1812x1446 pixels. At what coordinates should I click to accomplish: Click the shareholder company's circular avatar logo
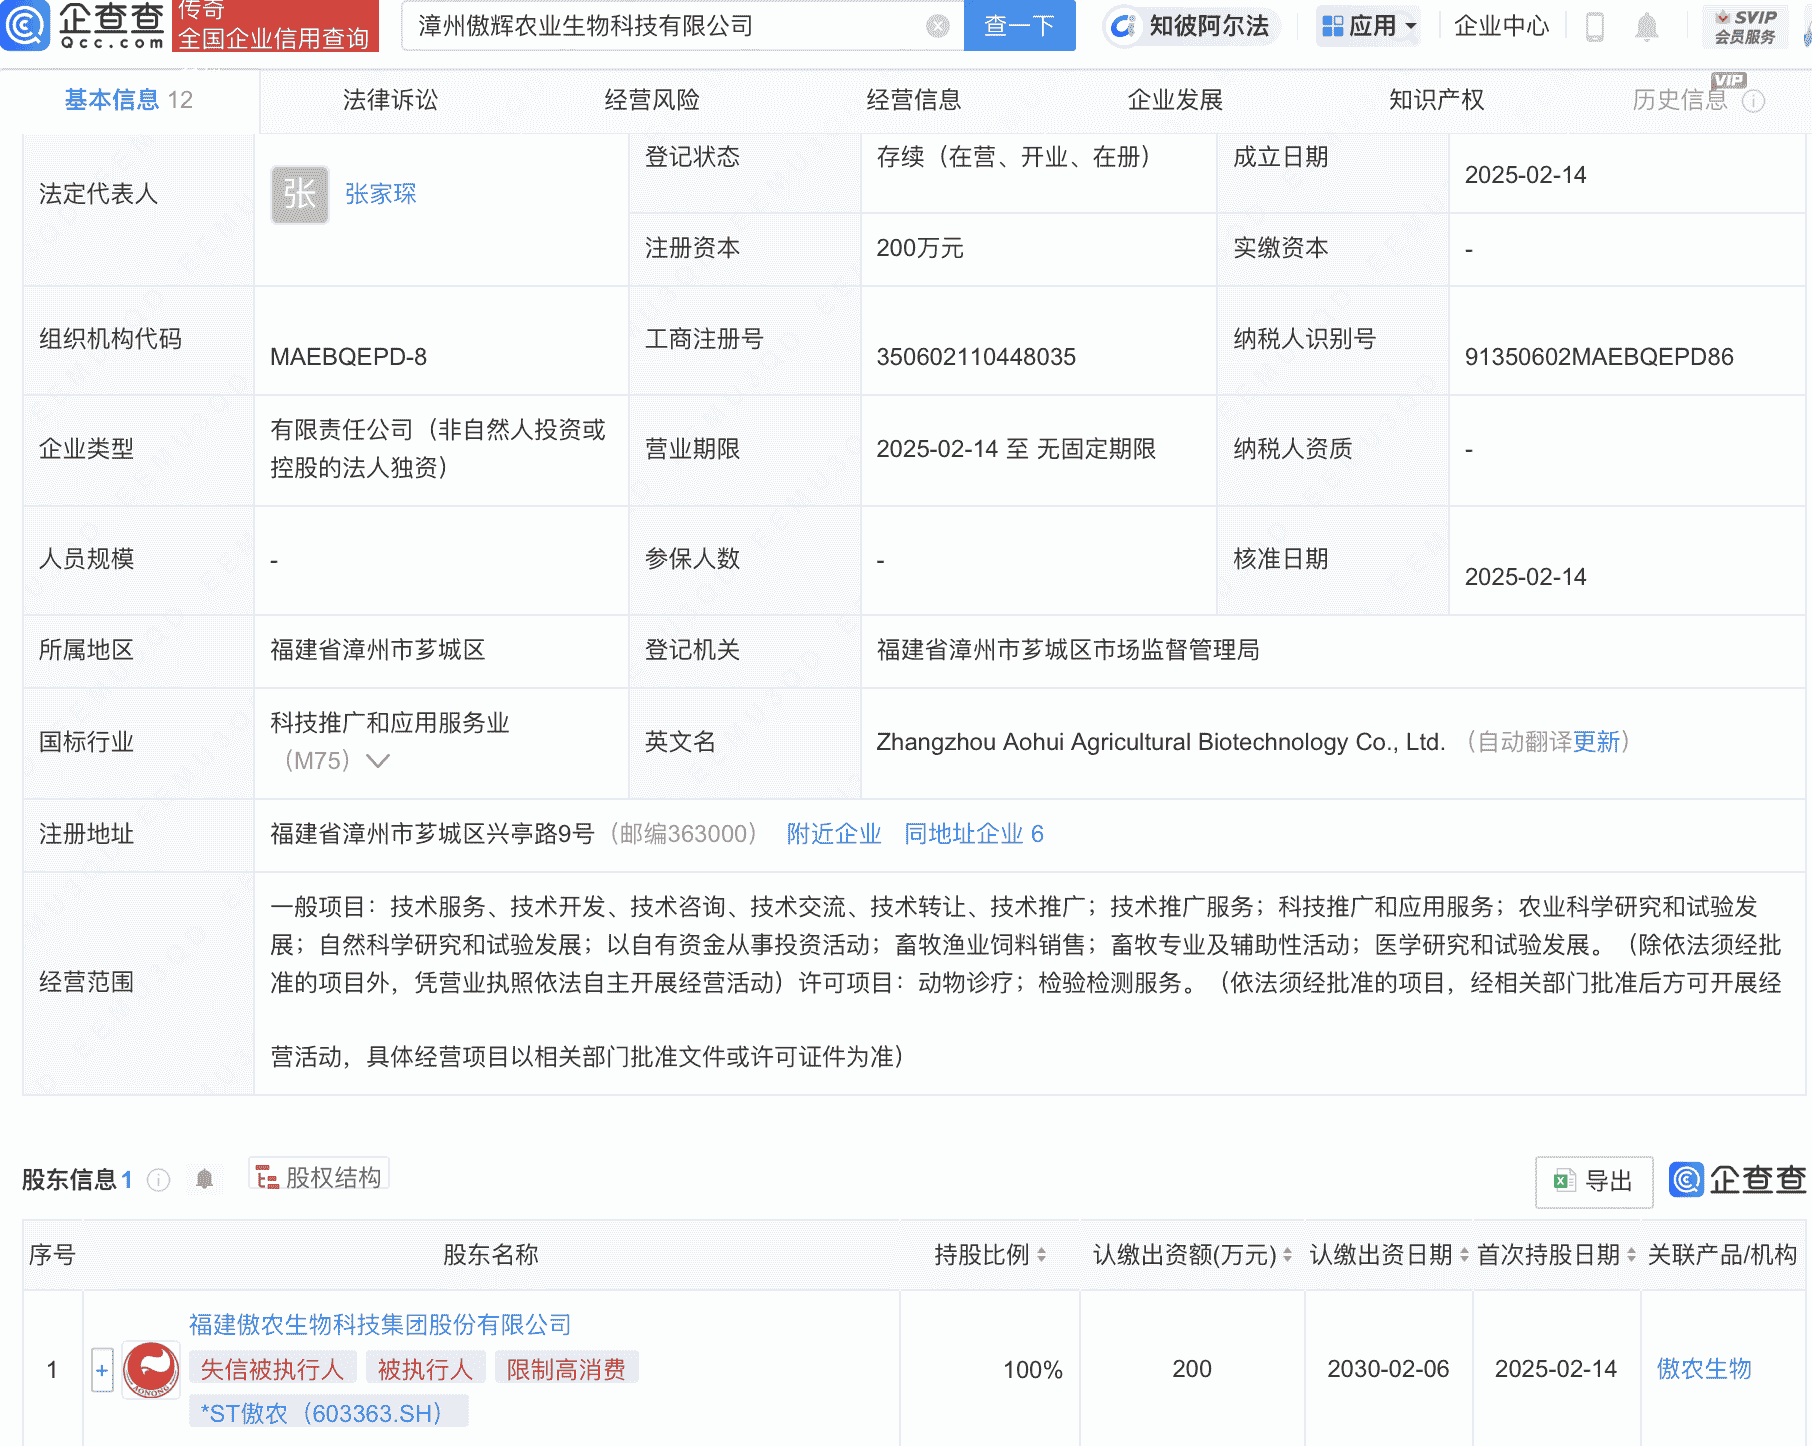pyautogui.click(x=150, y=1369)
